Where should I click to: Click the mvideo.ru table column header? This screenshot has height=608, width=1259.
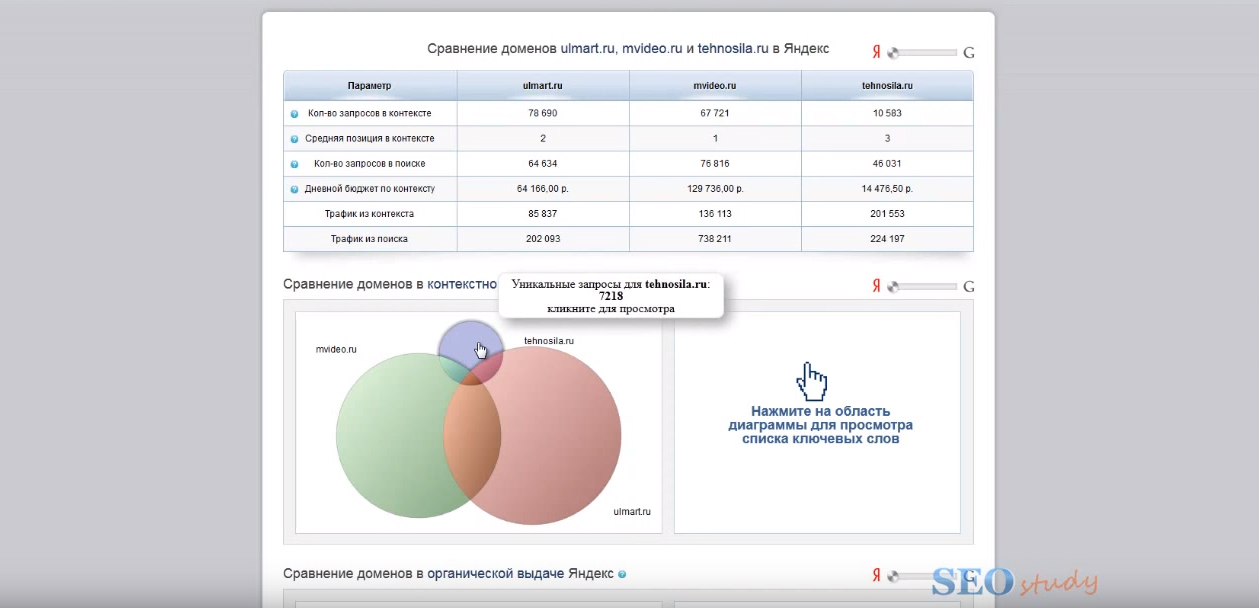point(715,86)
